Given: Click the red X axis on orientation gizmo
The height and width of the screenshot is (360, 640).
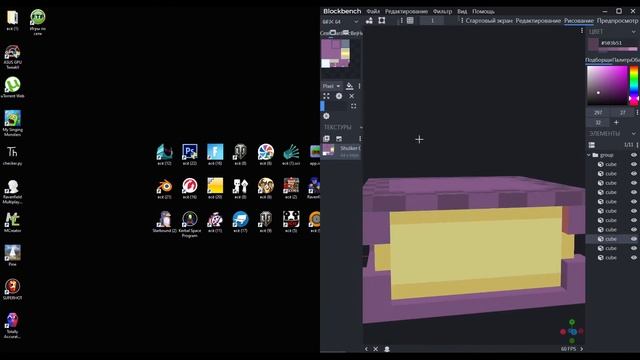Looking at the screenshot, I should coord(563,332).
